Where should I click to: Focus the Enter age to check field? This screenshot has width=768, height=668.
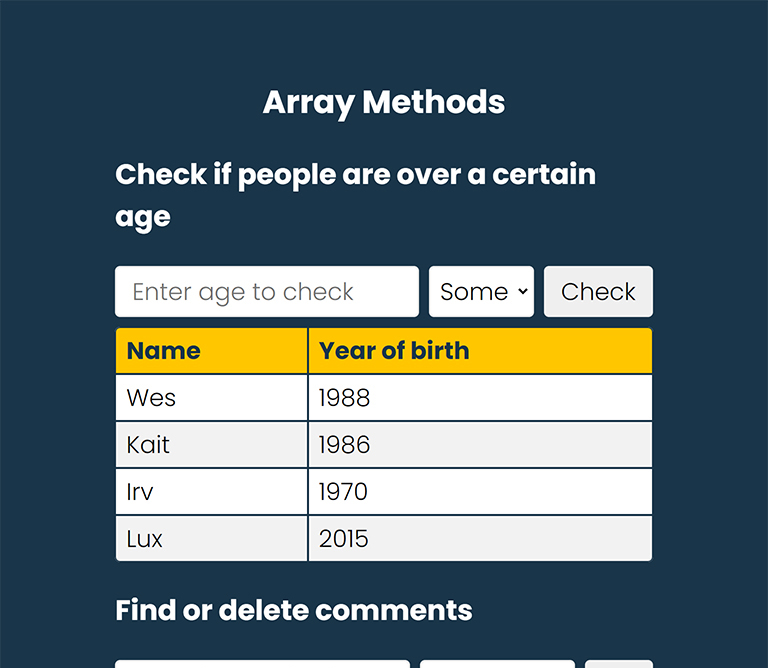[x=267, y=291]
